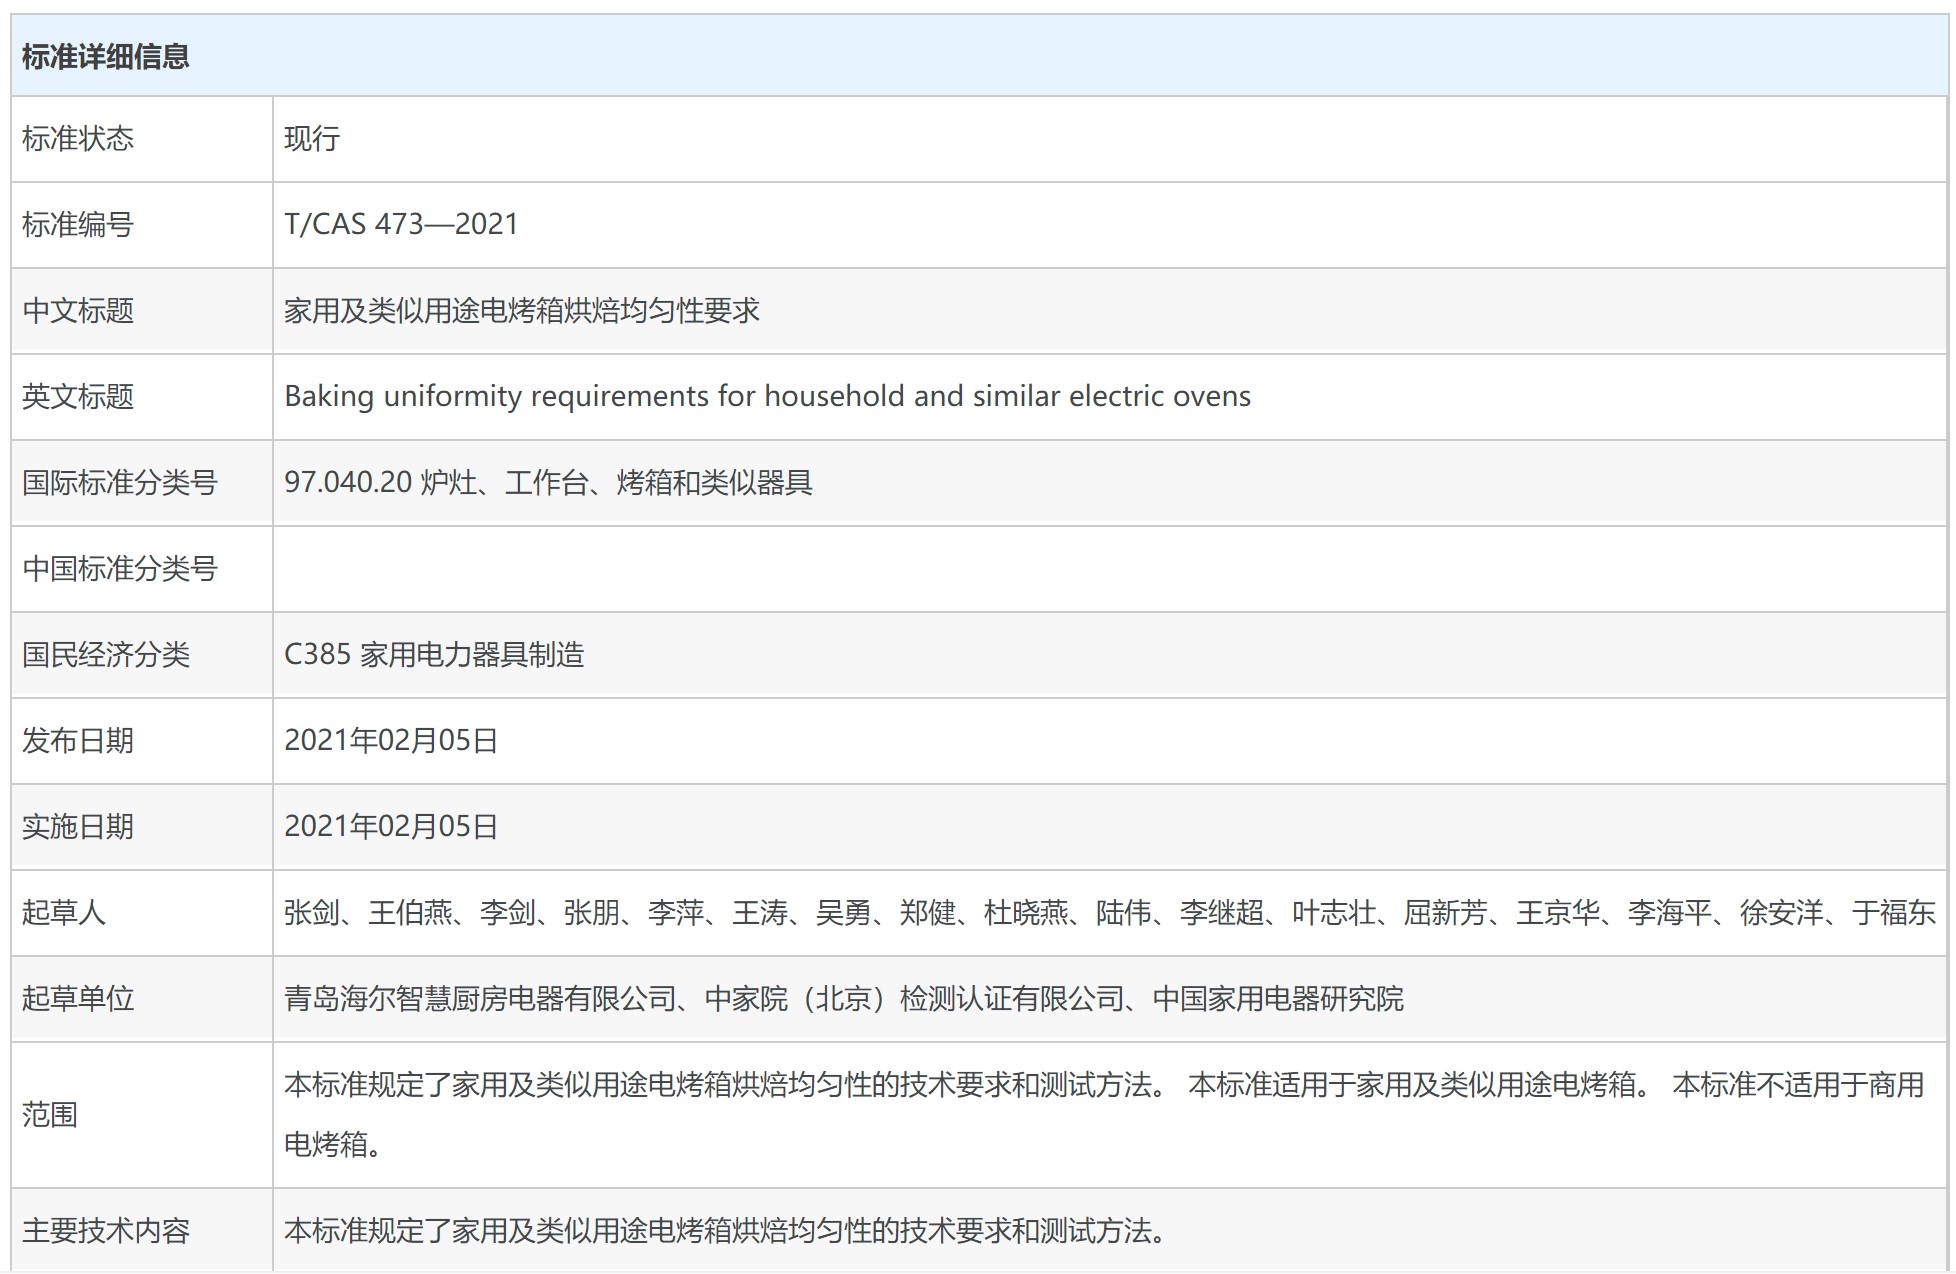Click drafter name 于福东 at row end
Screen dimensions: 1956x1274
click(x=1893, y=913)
